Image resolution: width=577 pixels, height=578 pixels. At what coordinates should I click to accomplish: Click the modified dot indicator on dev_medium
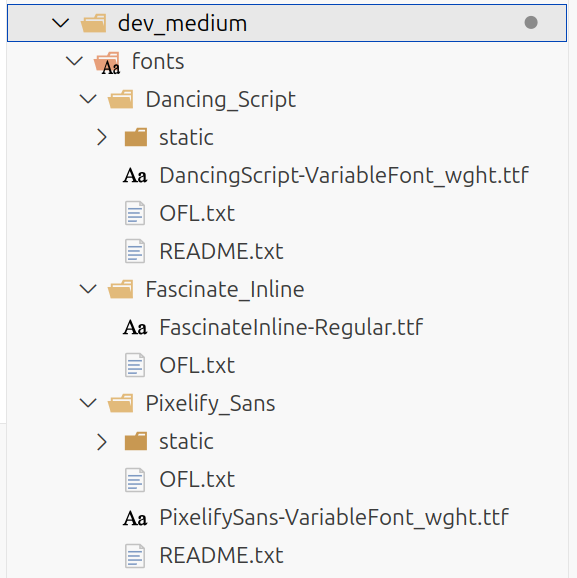click(x=531, y=23)
